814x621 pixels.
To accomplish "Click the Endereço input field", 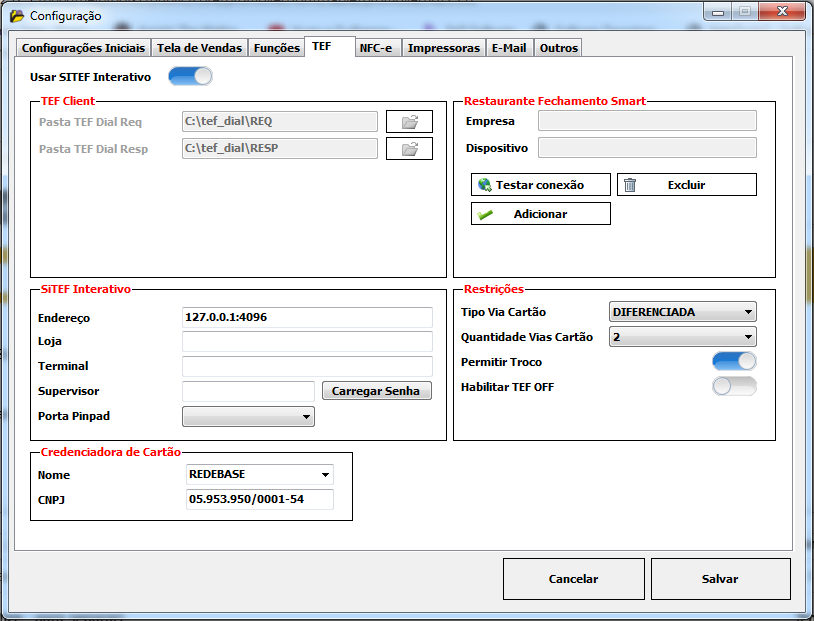I will click(306, 317).
